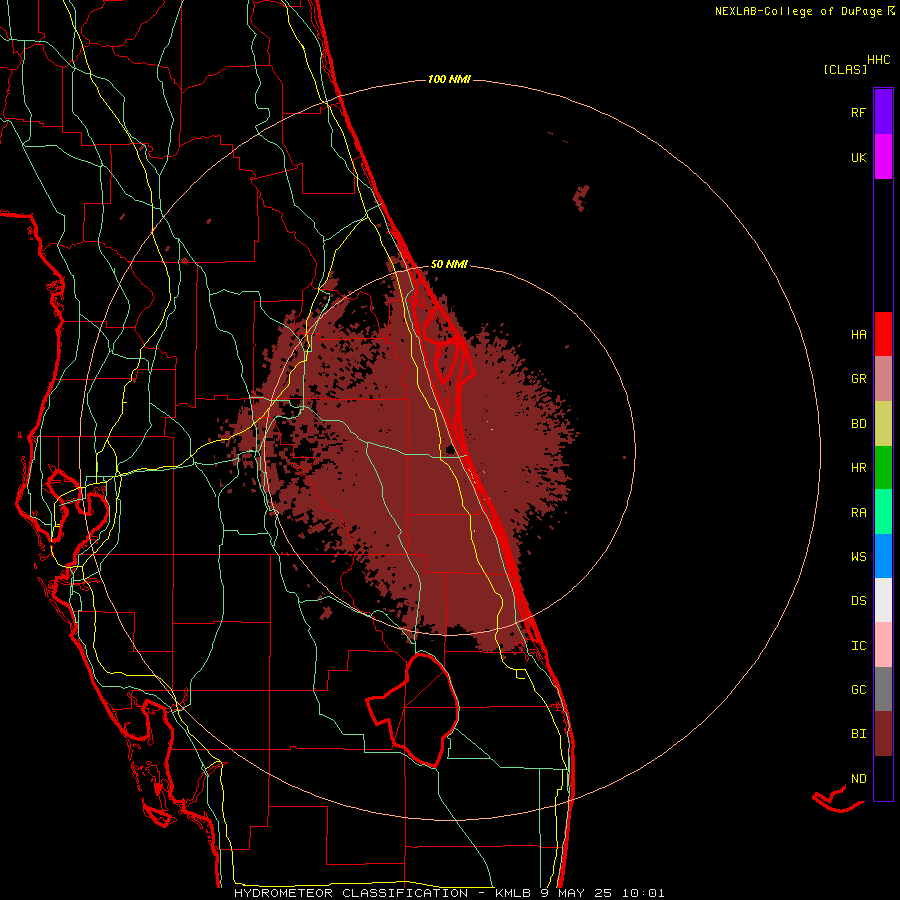Click the 9 MAY 25 date text
This screenshot has height=900, width=900.
click(x=576, y=893)
